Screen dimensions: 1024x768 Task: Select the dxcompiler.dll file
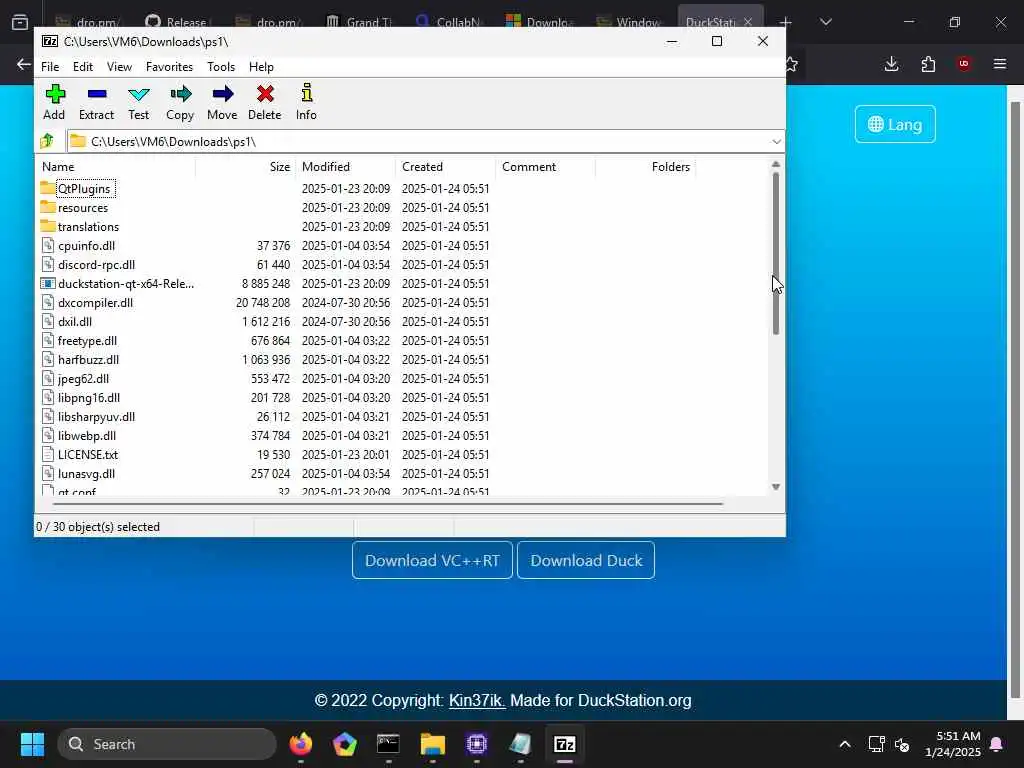[x=95, y=302]
